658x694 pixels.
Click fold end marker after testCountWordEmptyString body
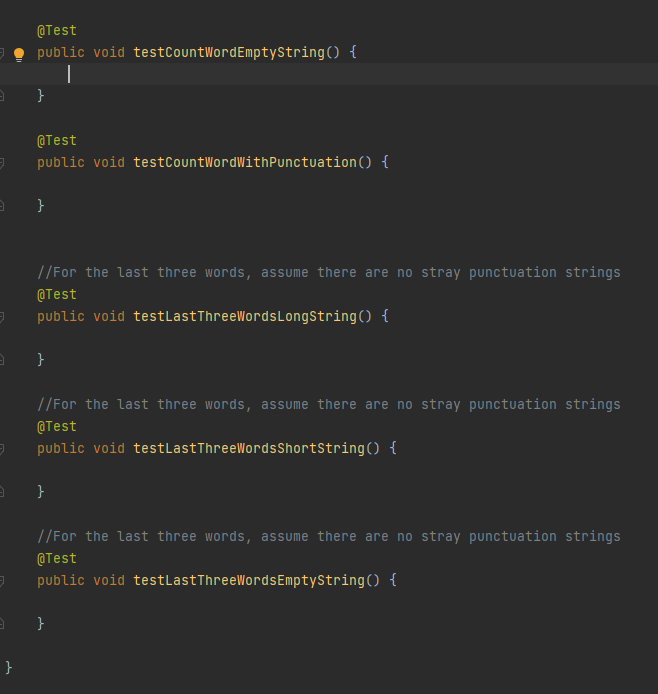click(2, 95)
